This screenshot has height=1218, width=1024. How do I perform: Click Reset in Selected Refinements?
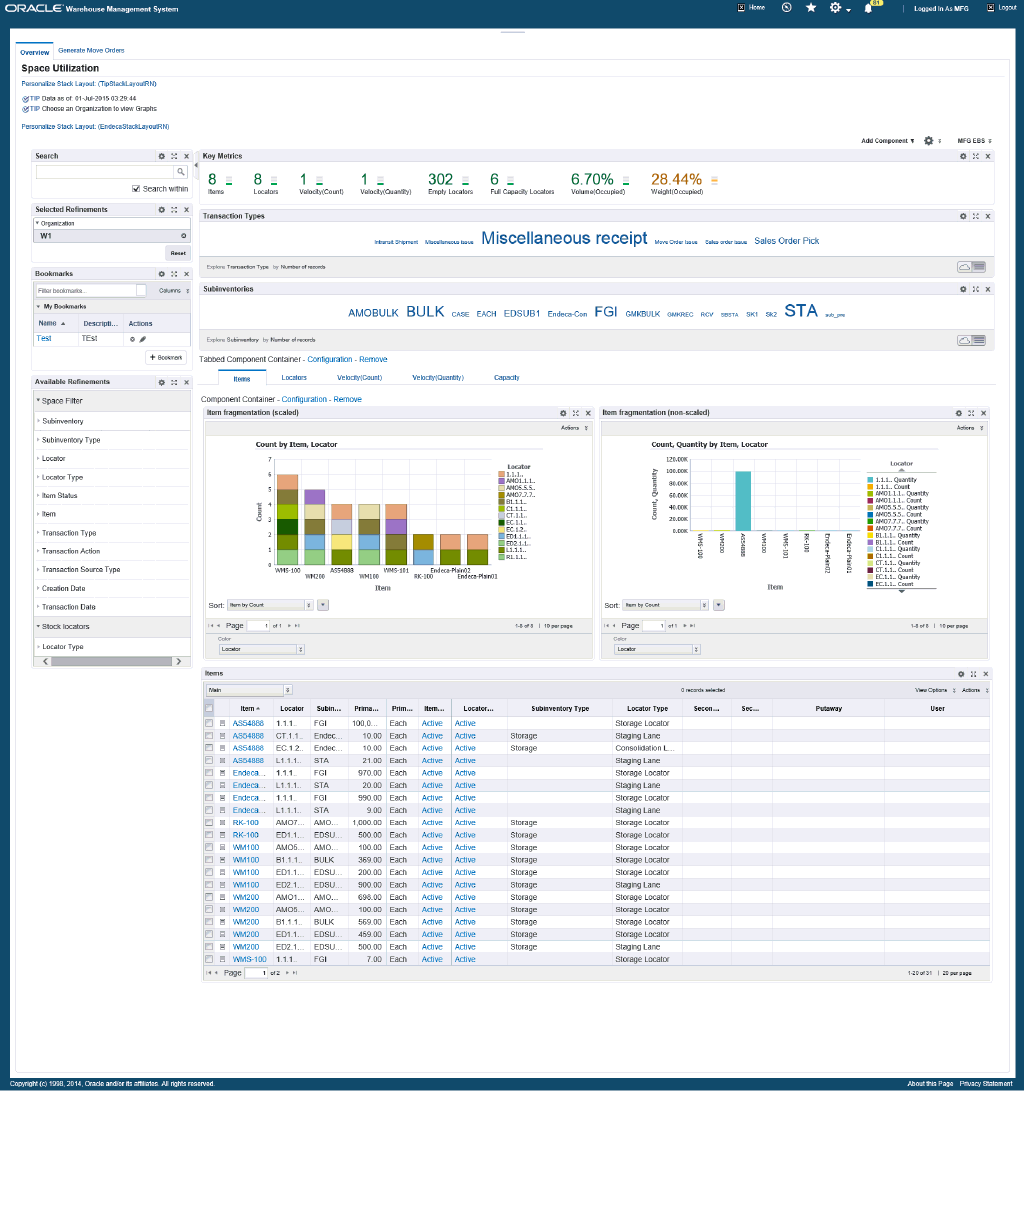point(178,253)
